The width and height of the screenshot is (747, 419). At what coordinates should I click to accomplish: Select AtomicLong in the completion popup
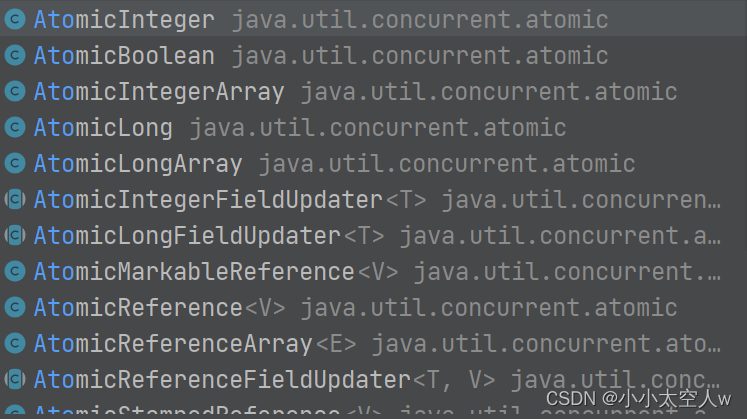click(x=374, y=127)
